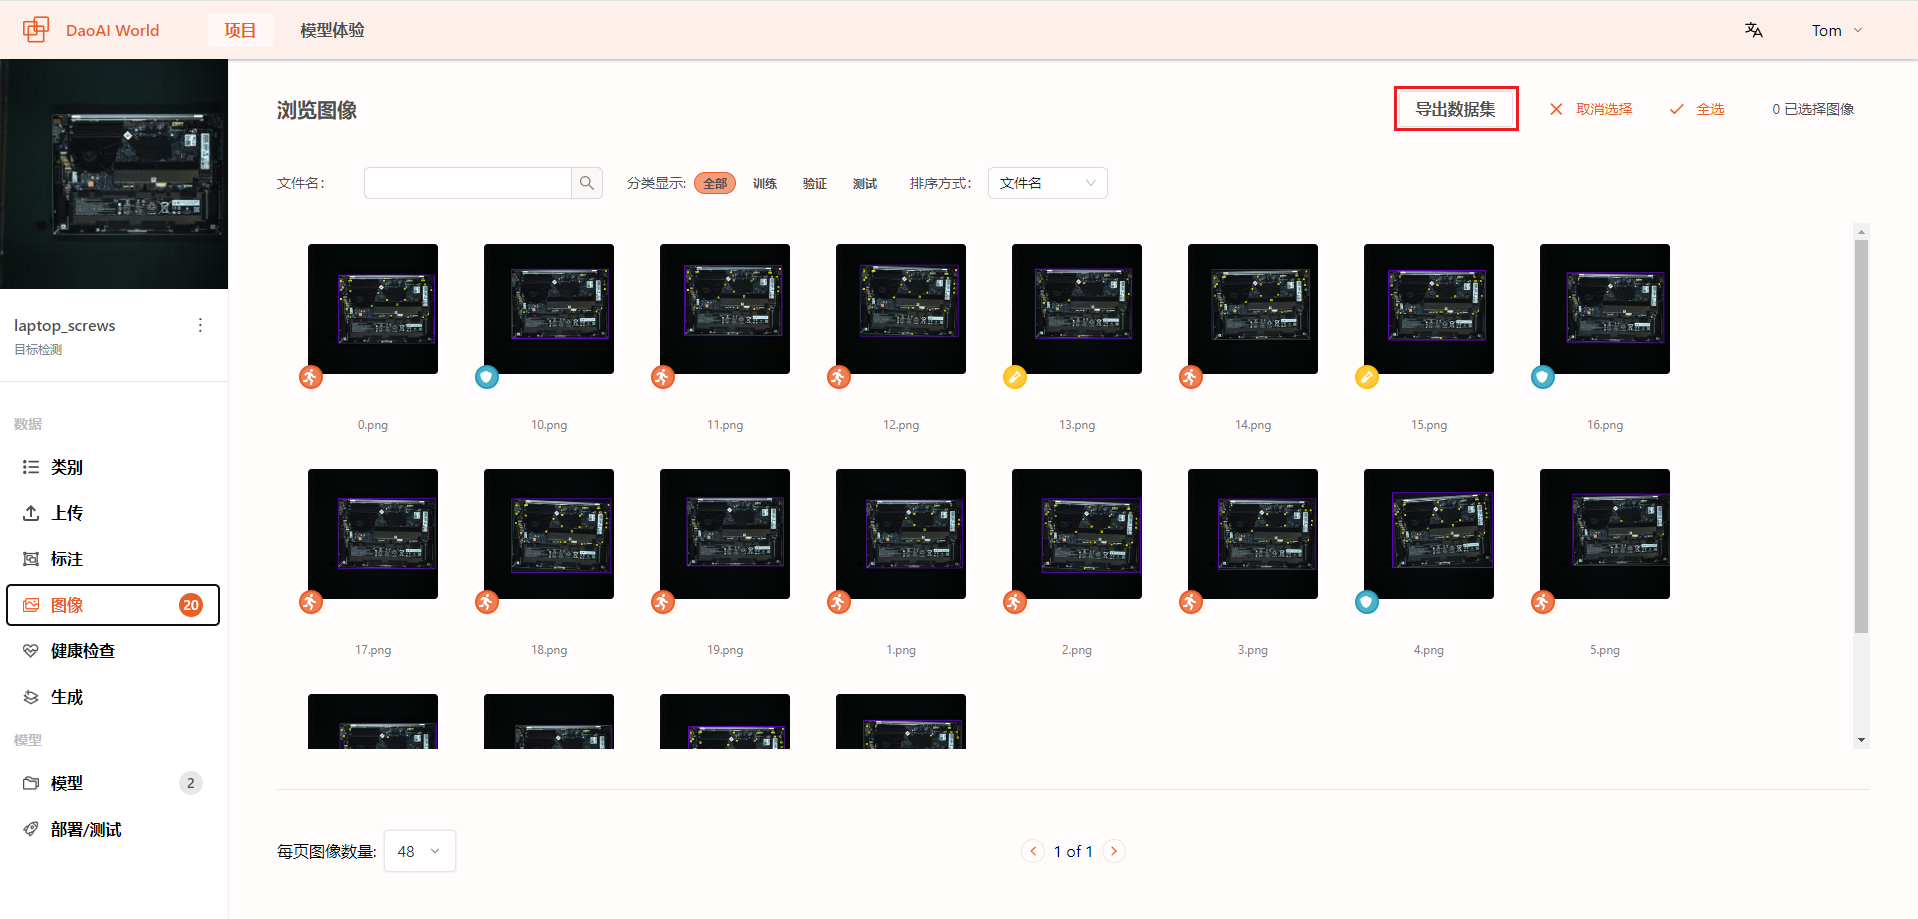Screen dimensions: 1918x919
Task: Click the training badge on 0.png
Action: pyautogui.click(x=311, y=377)
